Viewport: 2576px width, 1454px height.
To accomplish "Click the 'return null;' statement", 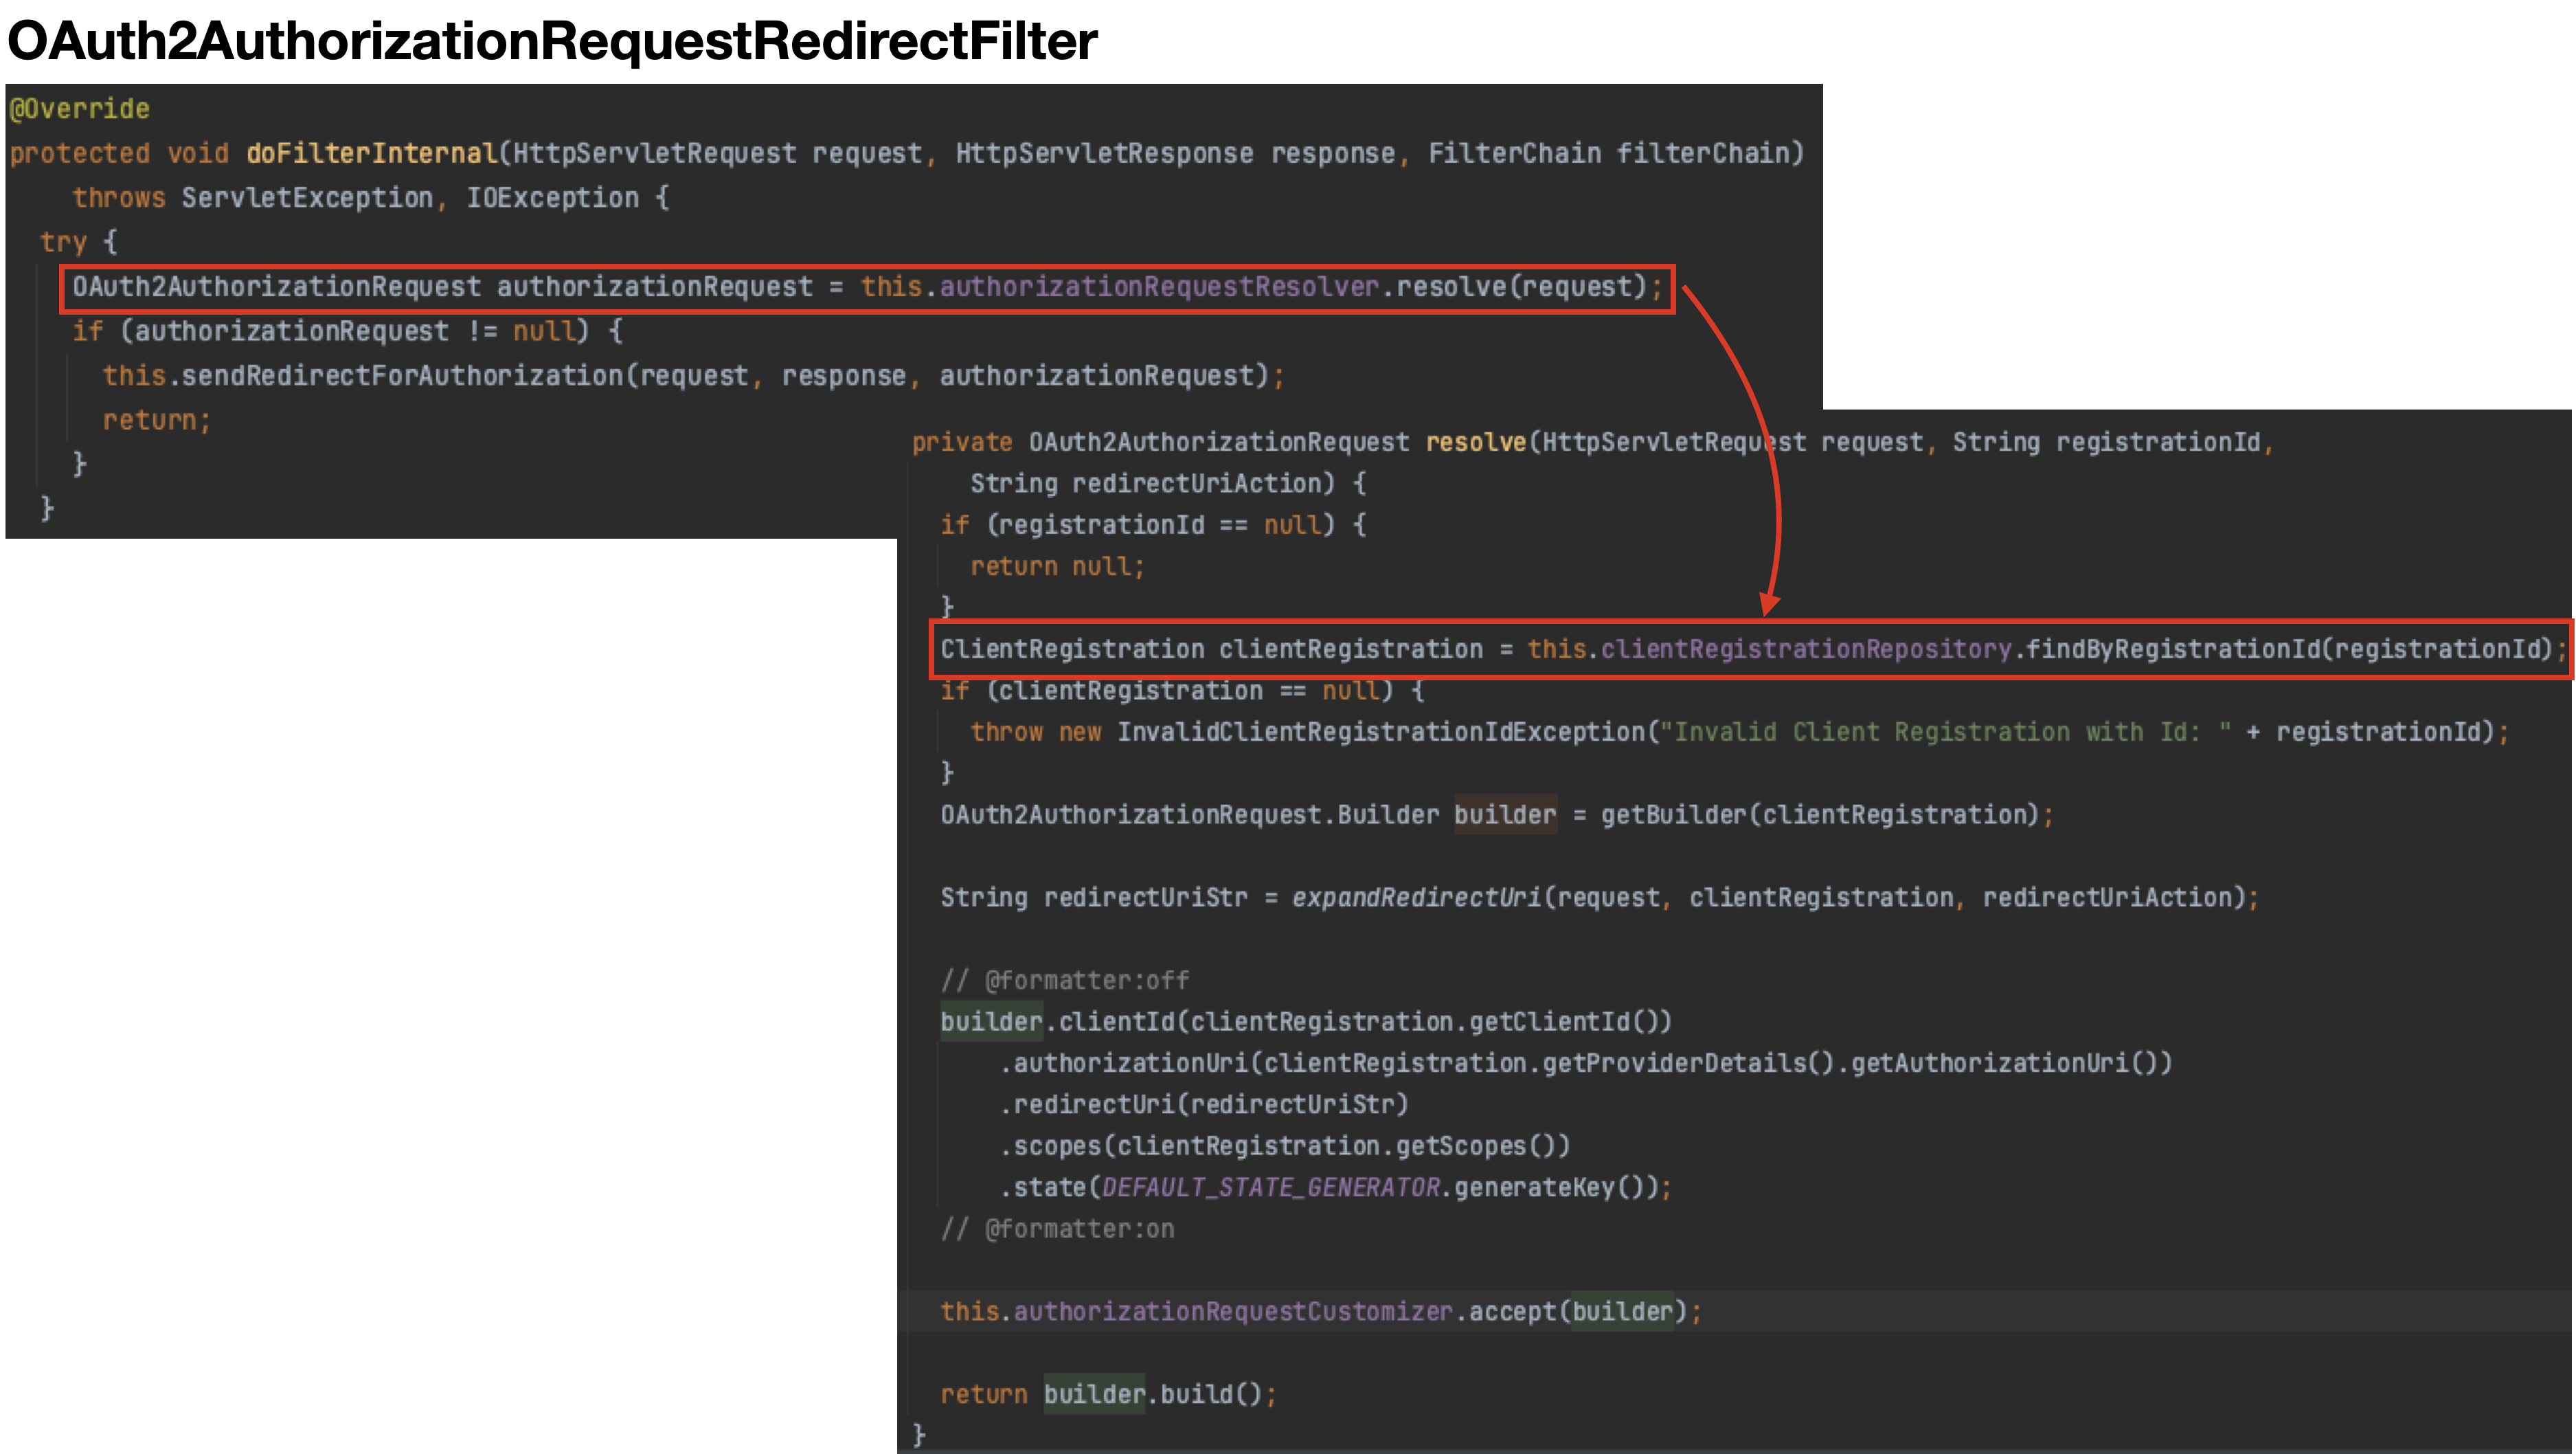I will coord(1057,567).
